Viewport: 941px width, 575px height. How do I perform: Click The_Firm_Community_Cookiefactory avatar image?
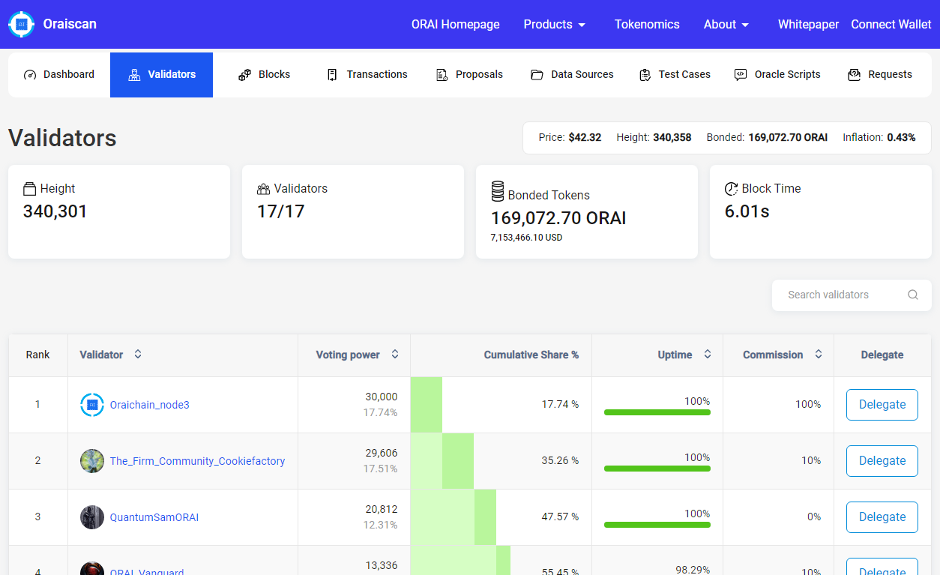pos(92,461)
